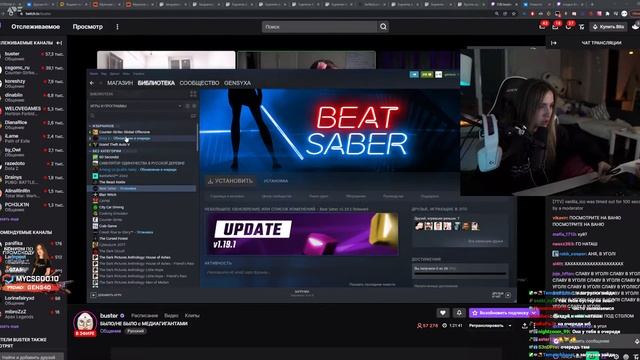Open Клипы tab on buster channel
The height and width of the screenshot is (360, 640).
(x=192, y=316)
